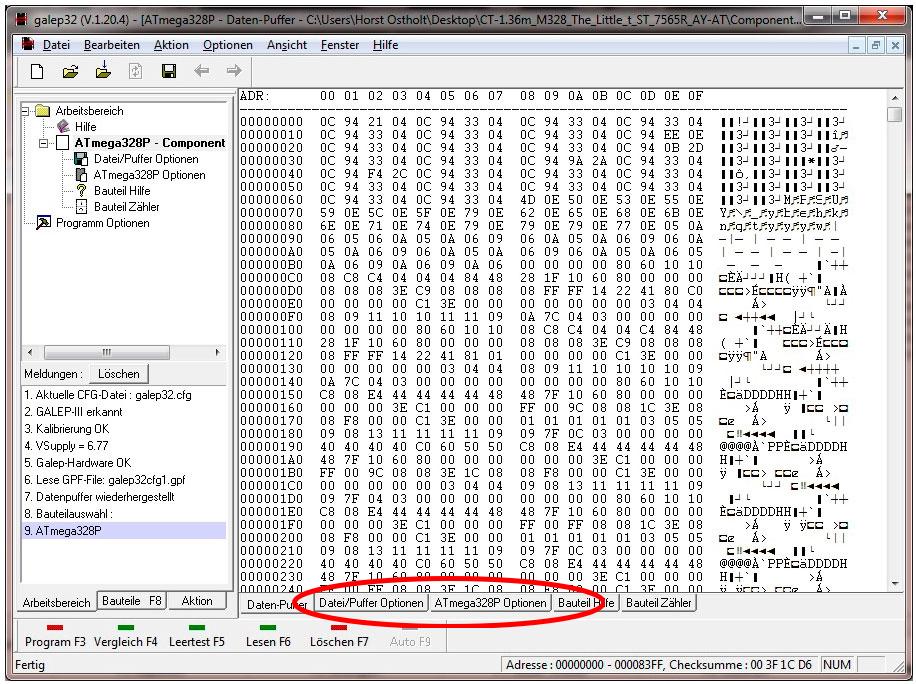Switch to the Daten-Puffer tab
Screen dimensions: 916x684
click(277, 604)
